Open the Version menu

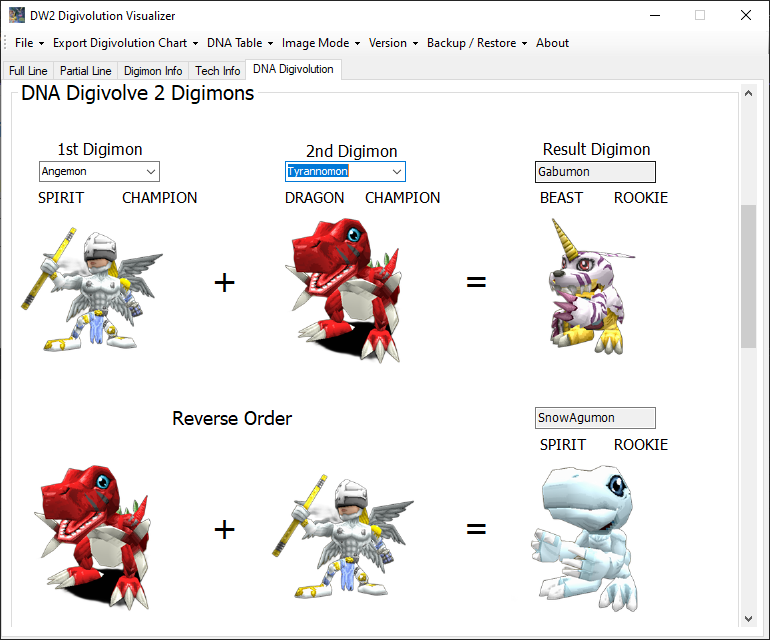coord(393,43)
